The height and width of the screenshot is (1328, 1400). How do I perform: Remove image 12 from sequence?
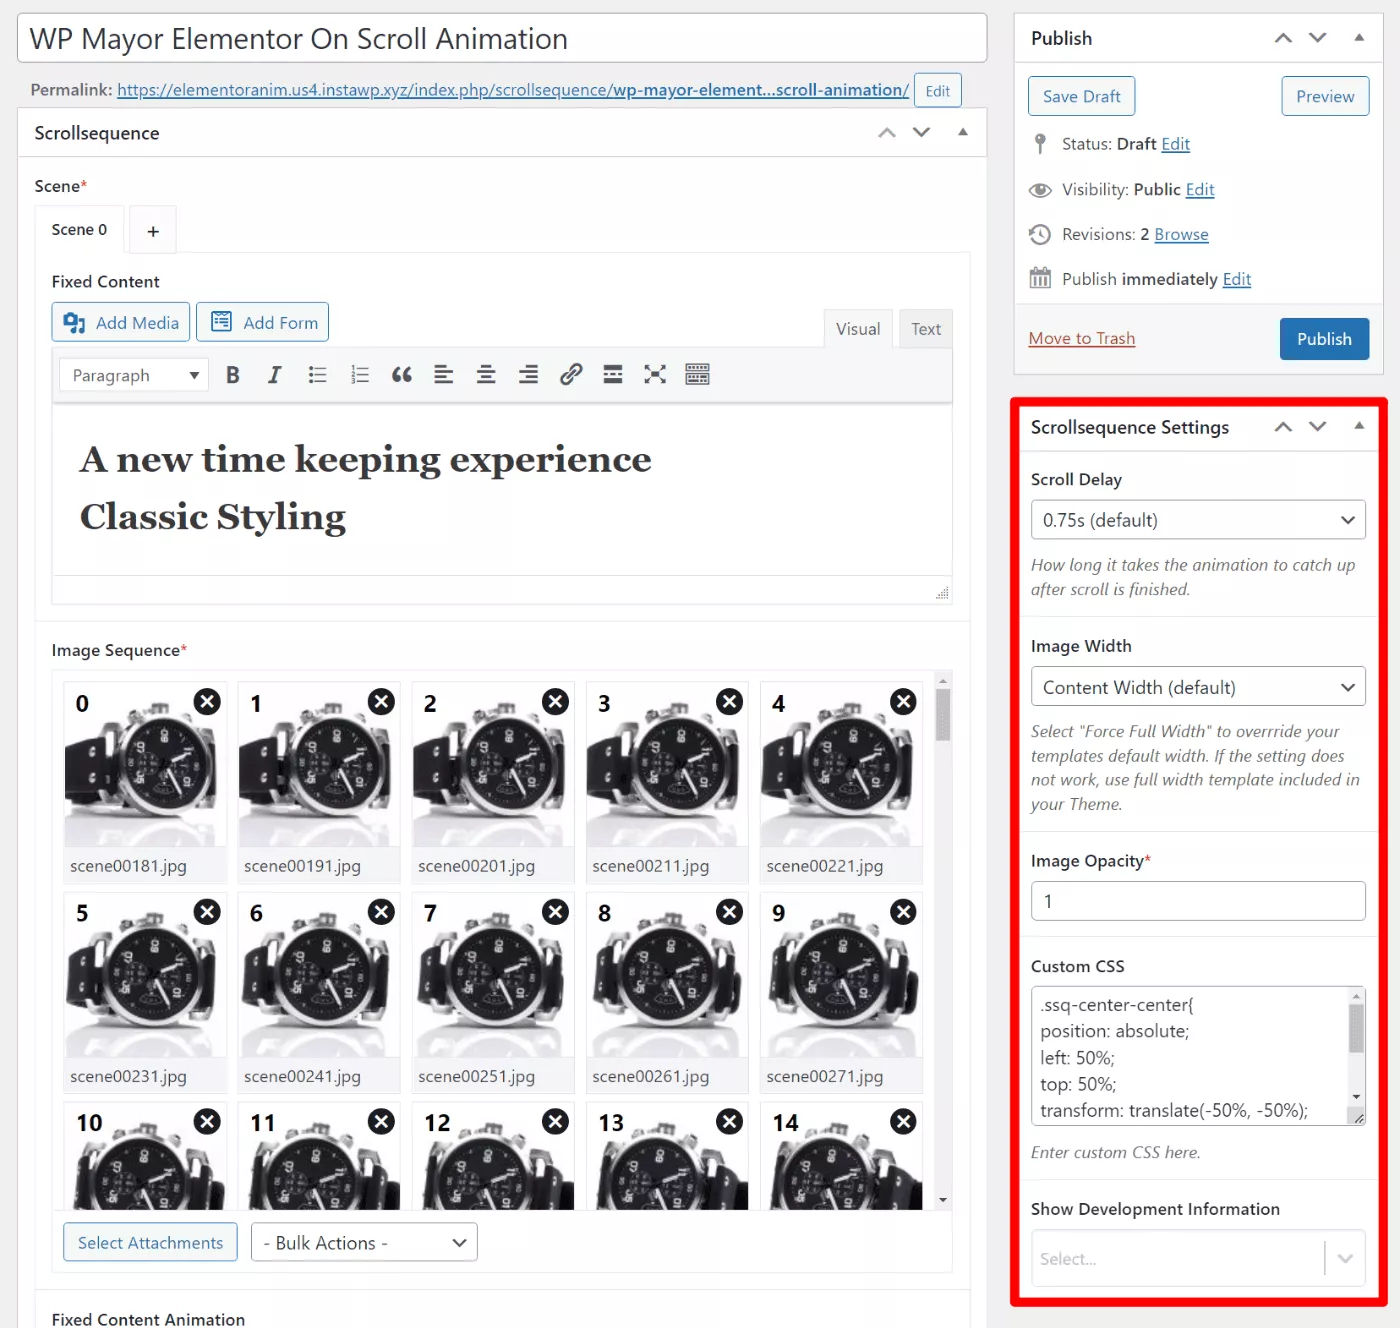tap(555, 1122)
